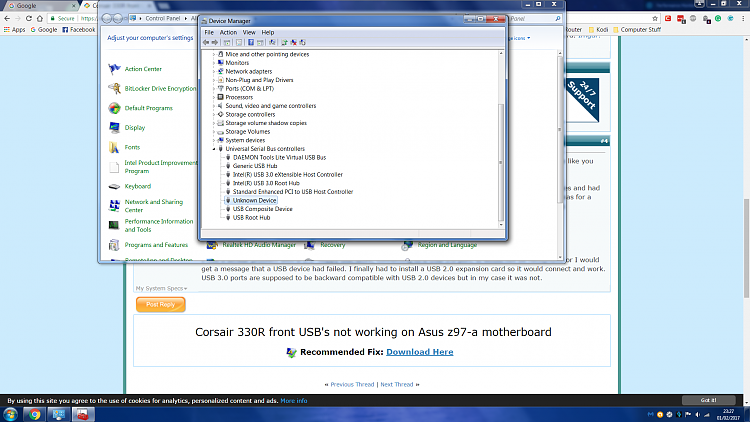This screenshot has width=750, height=422.
Task: Click More info in the cookie notice
Action: tap(294, 401)
